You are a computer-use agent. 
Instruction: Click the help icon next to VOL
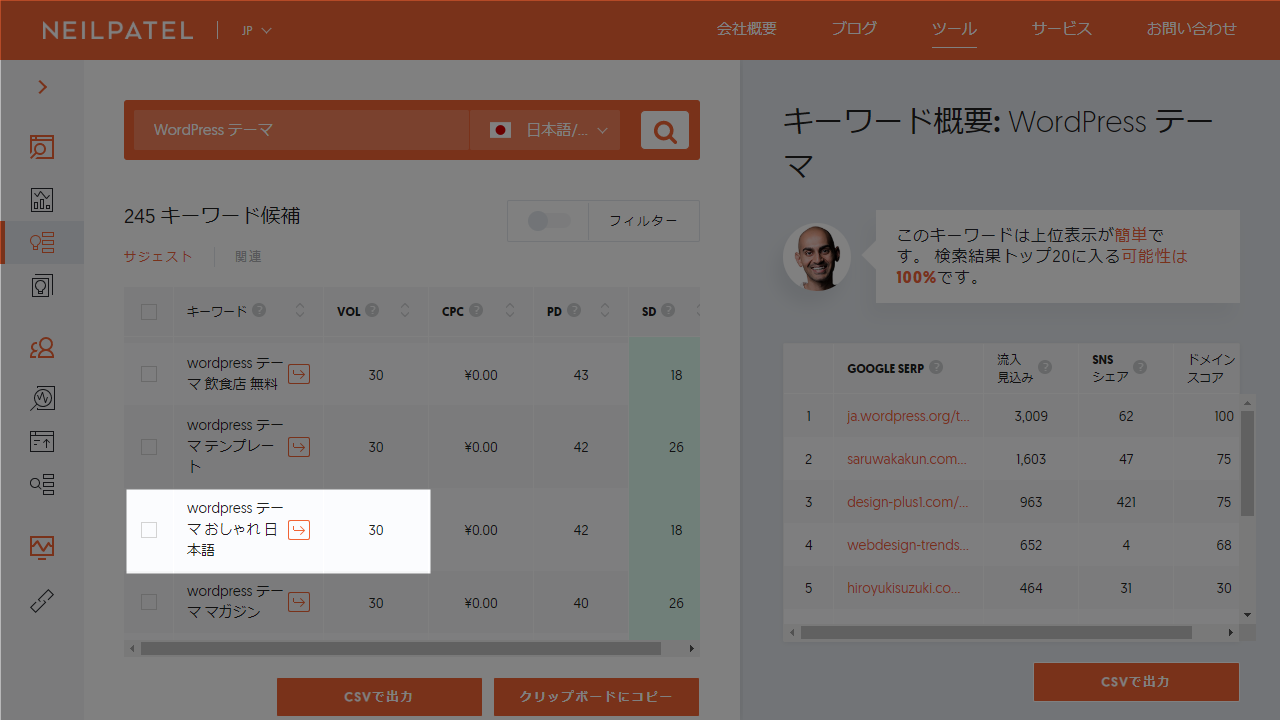pos(372,311)
